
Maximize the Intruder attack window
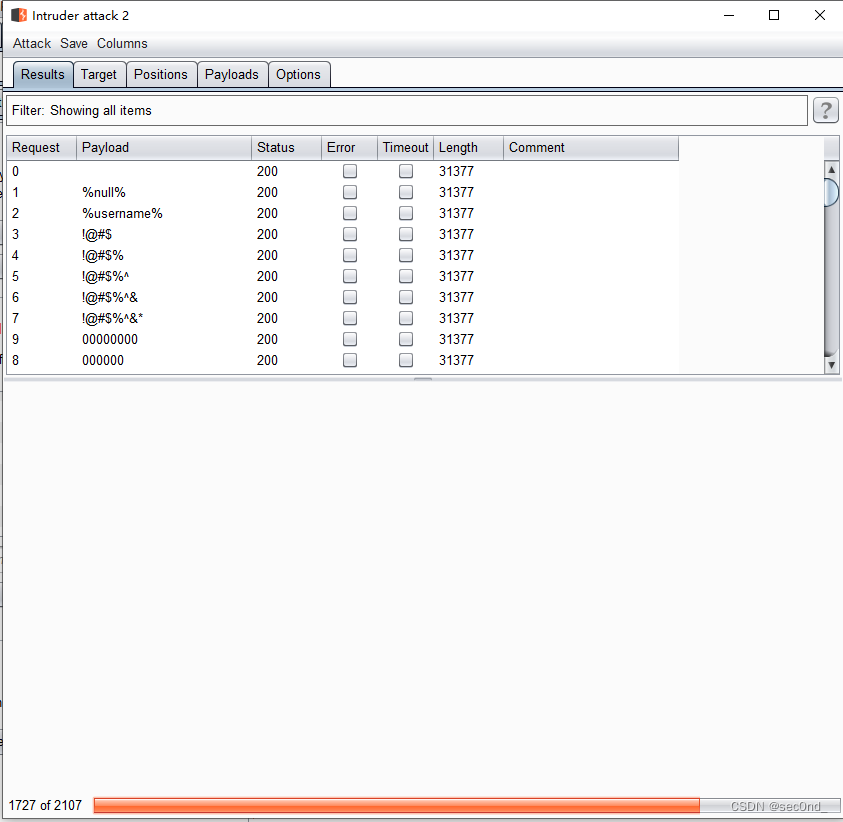click(774, 15)
